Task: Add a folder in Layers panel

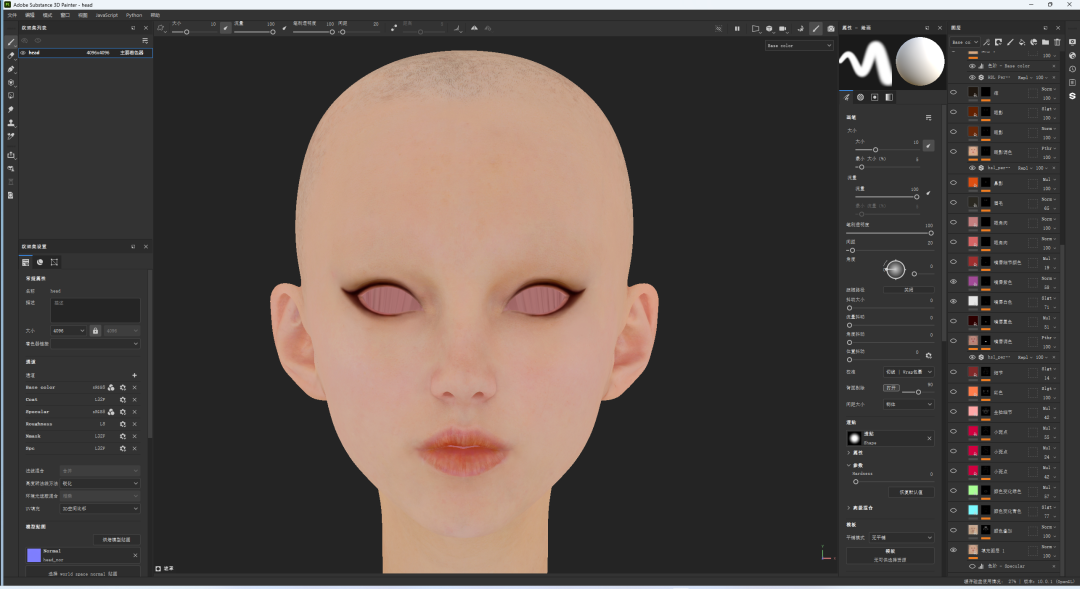Action: click(1046, 42)
